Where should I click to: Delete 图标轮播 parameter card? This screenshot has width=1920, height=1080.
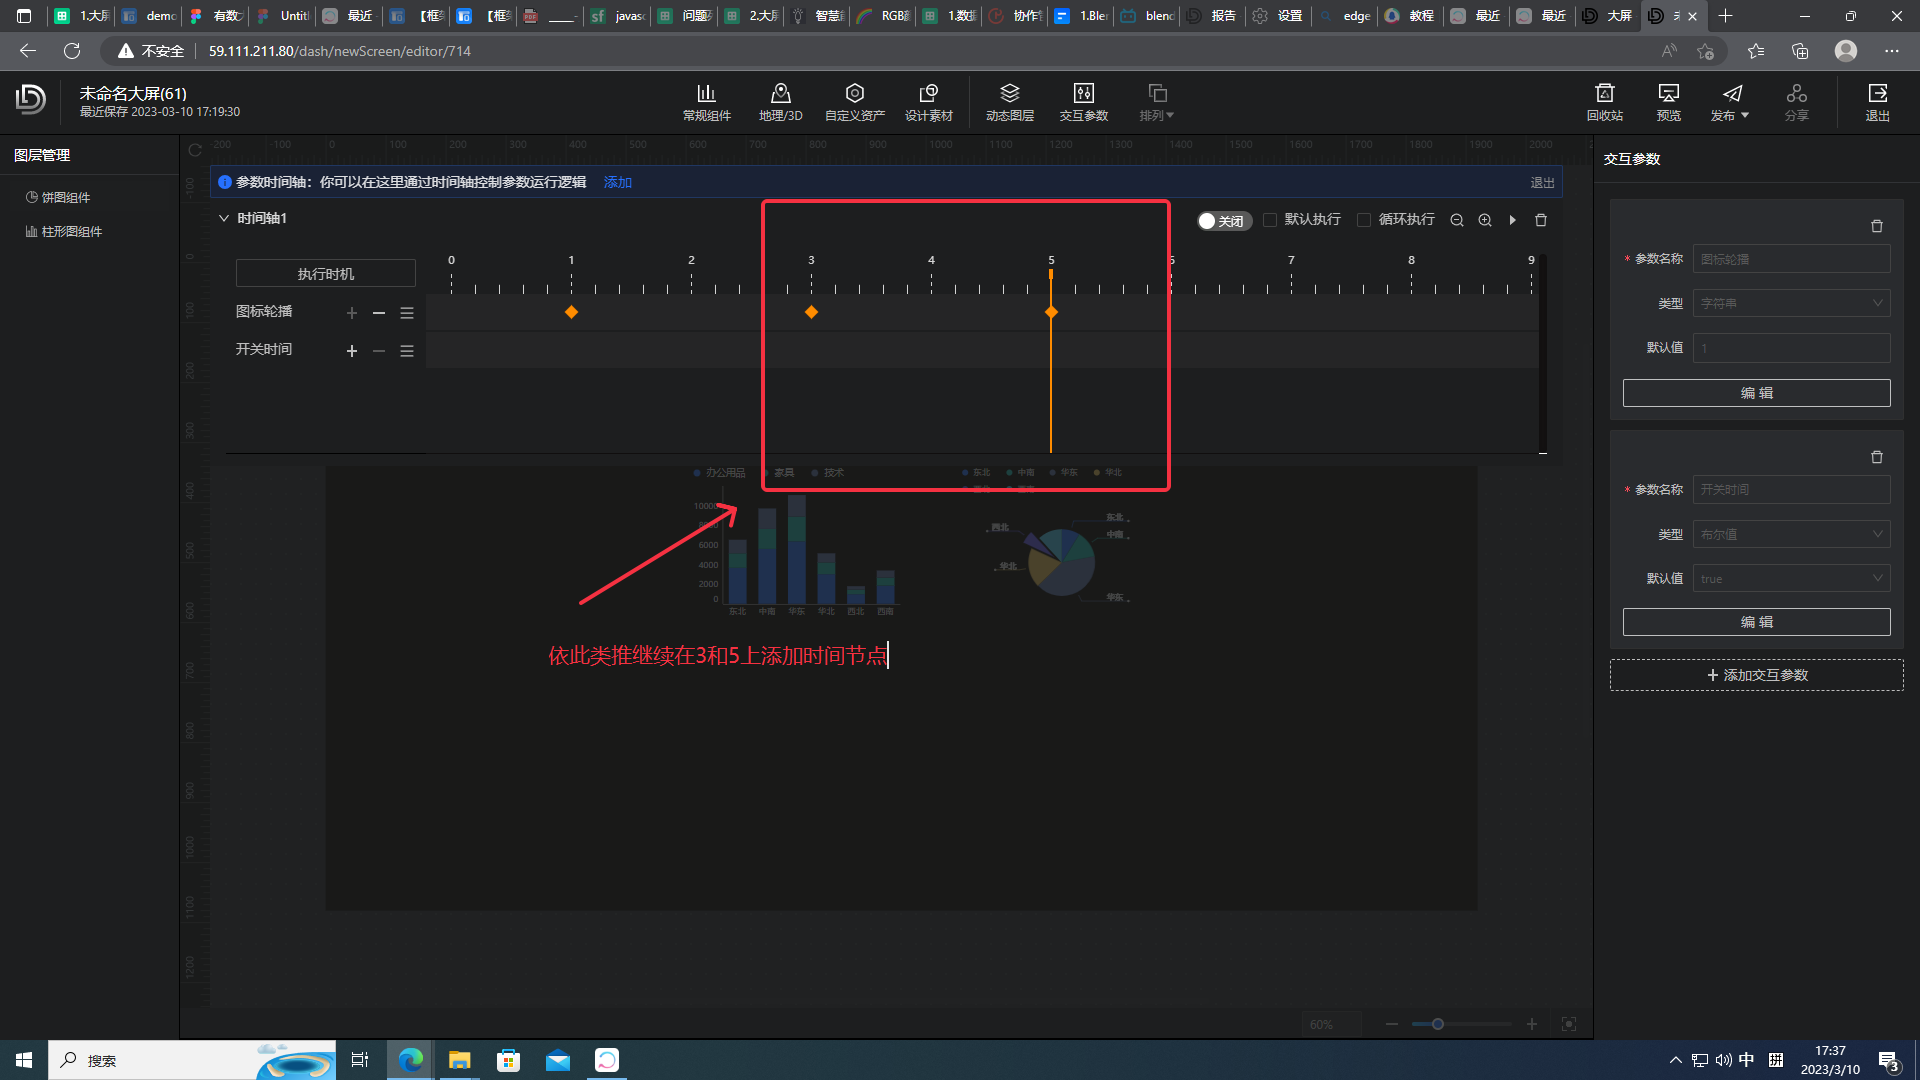tap(1877, 226)
